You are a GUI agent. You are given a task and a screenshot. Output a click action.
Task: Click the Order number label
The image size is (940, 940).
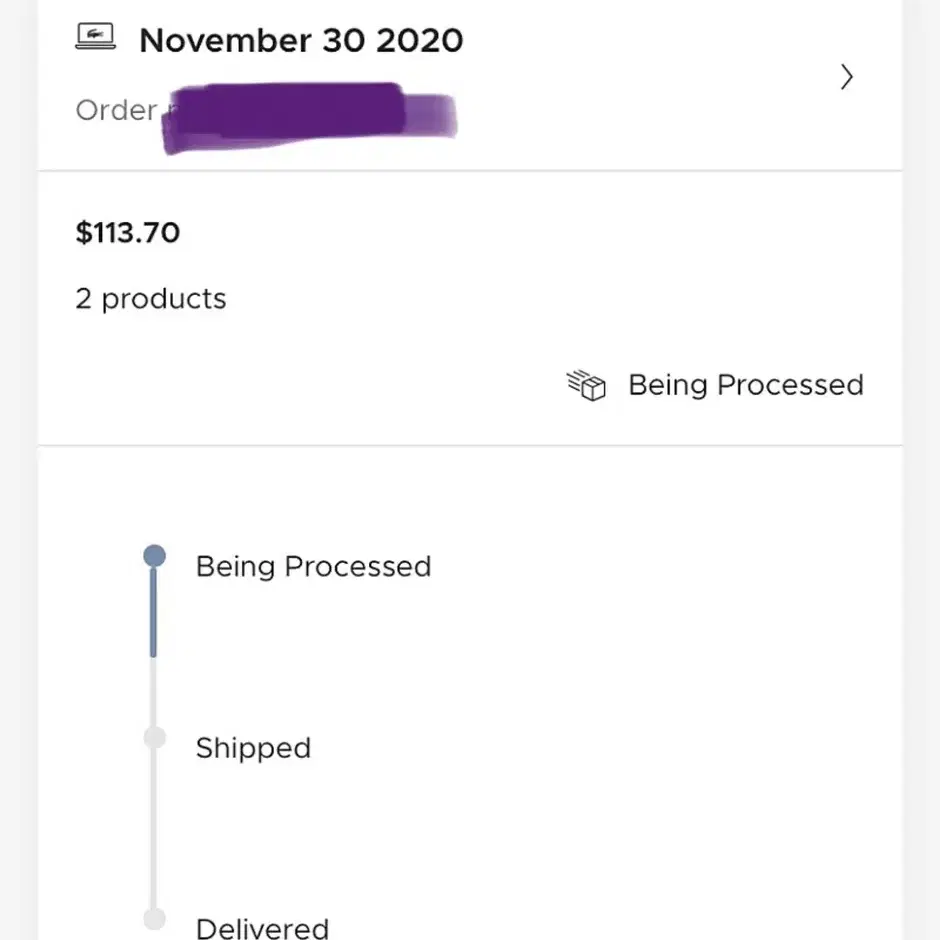click(x=116, y=110)
